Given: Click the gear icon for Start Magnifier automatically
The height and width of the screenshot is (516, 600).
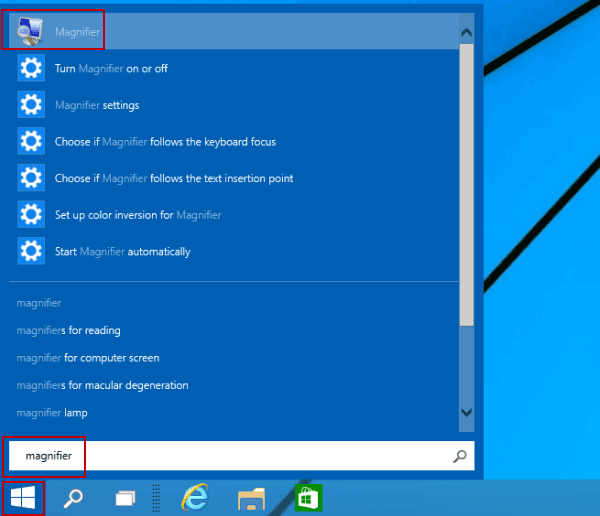Looking at the screenshot, I should click(31, 251).
